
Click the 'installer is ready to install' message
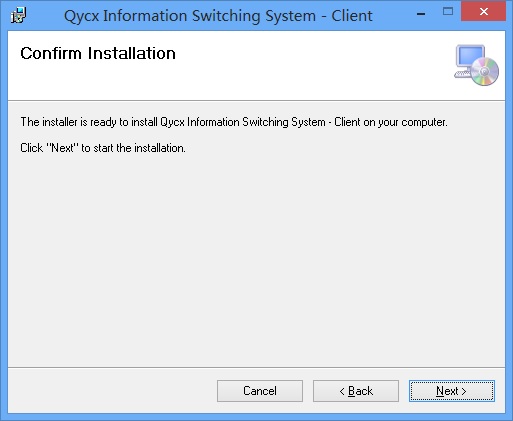coord(234,122)
